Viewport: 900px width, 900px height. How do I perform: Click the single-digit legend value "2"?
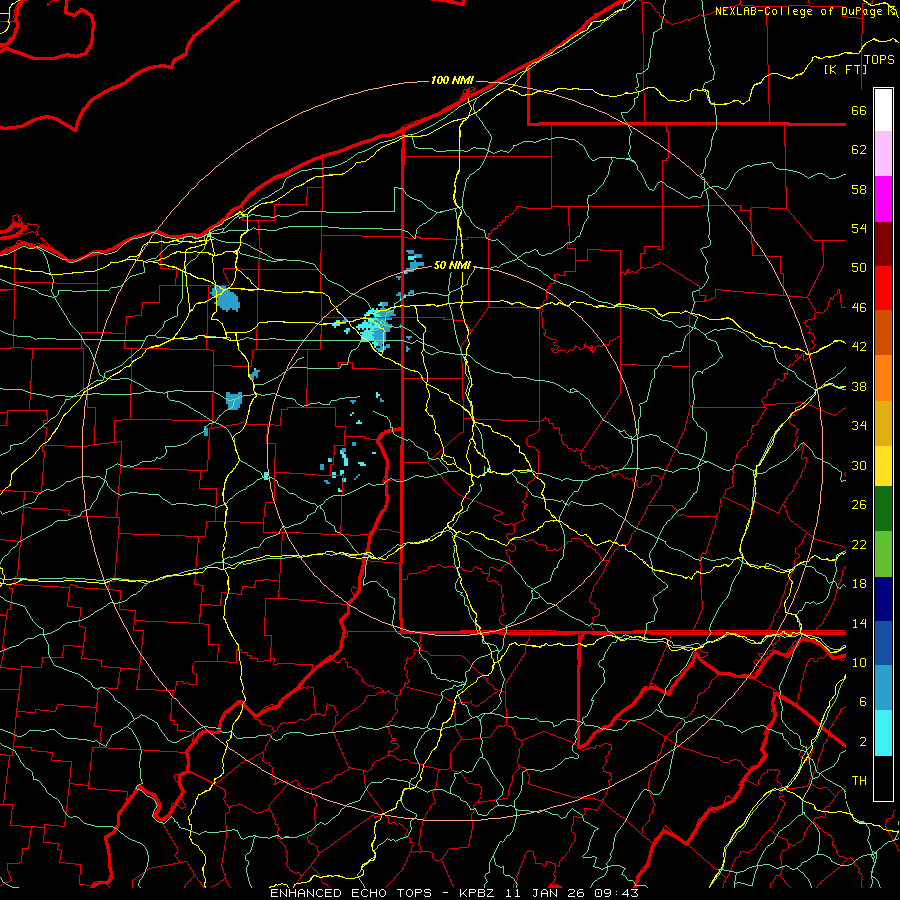(x=863, y=742)
